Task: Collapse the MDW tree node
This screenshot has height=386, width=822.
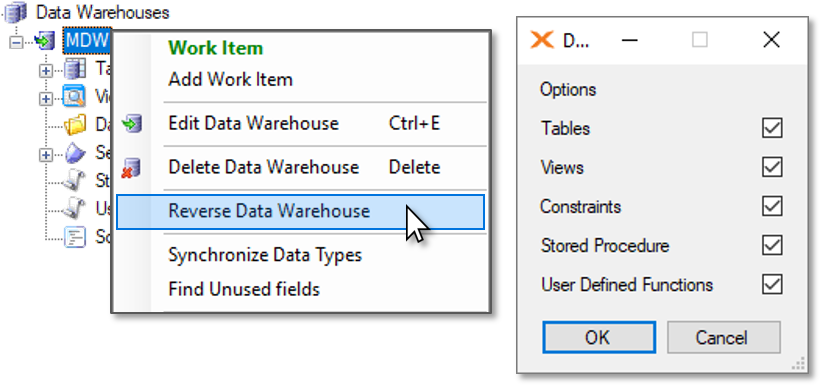Action: [x=16, y=41]
